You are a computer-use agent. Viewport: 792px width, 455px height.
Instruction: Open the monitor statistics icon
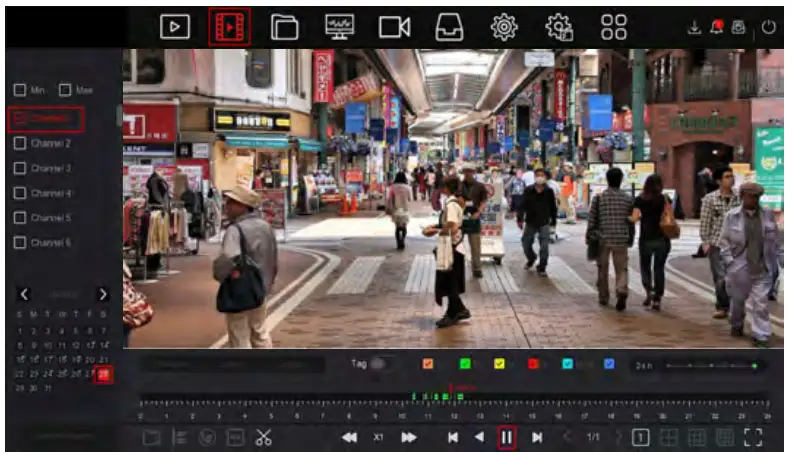(x=340, y=27)
